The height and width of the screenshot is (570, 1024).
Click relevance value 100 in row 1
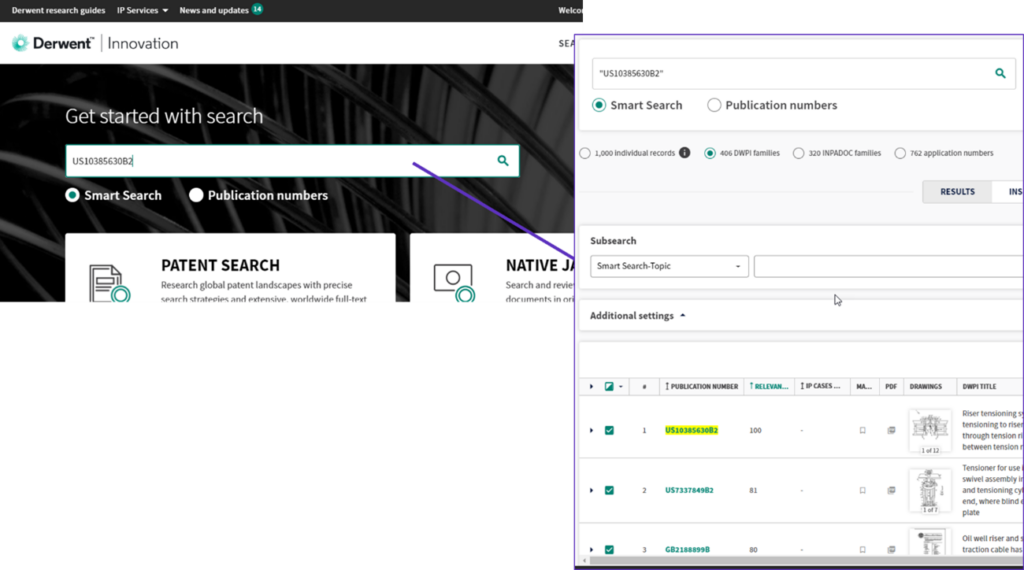[x=755, y=430]
